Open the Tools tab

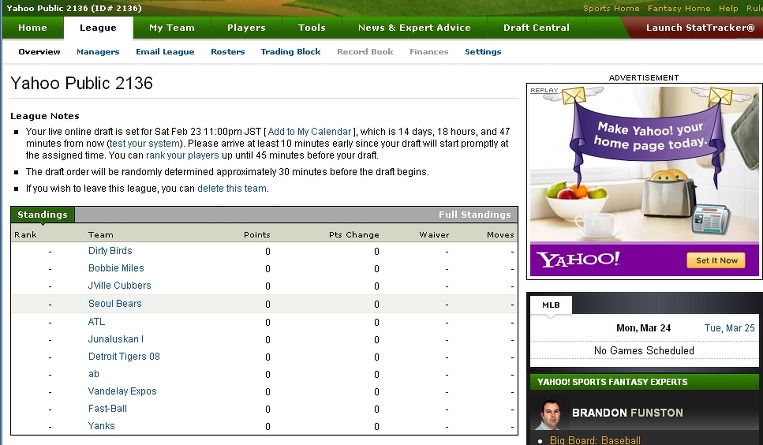coord(311,28)
